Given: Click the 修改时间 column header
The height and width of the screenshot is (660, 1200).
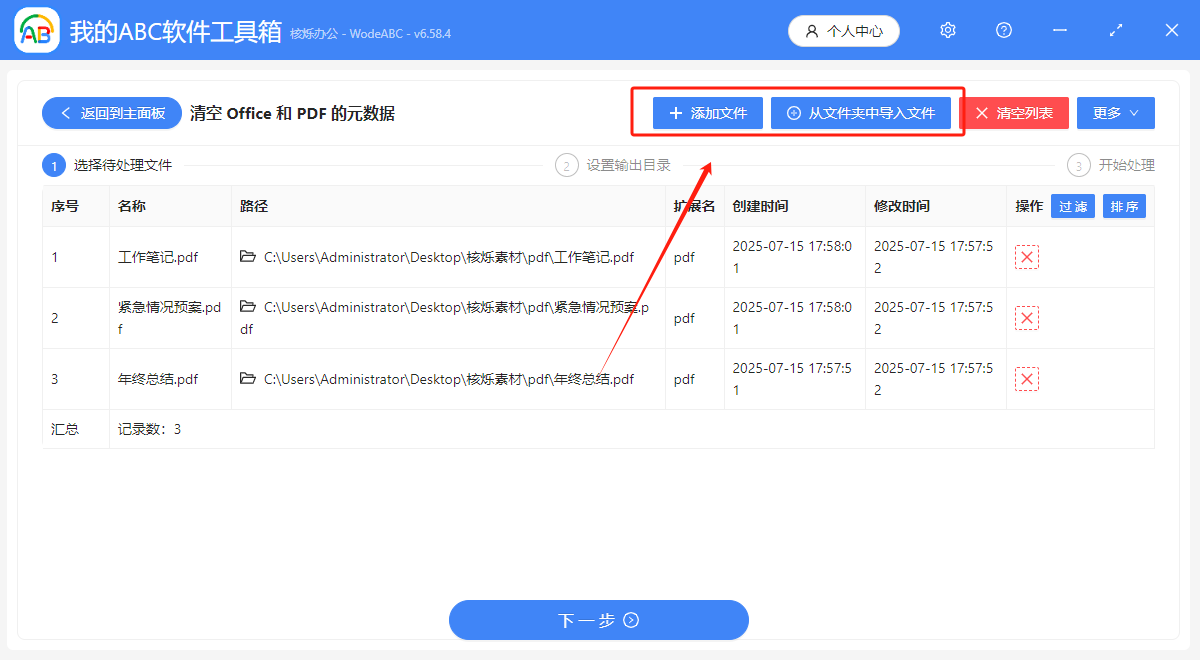Looking at the screenshot, I should 902,206.
